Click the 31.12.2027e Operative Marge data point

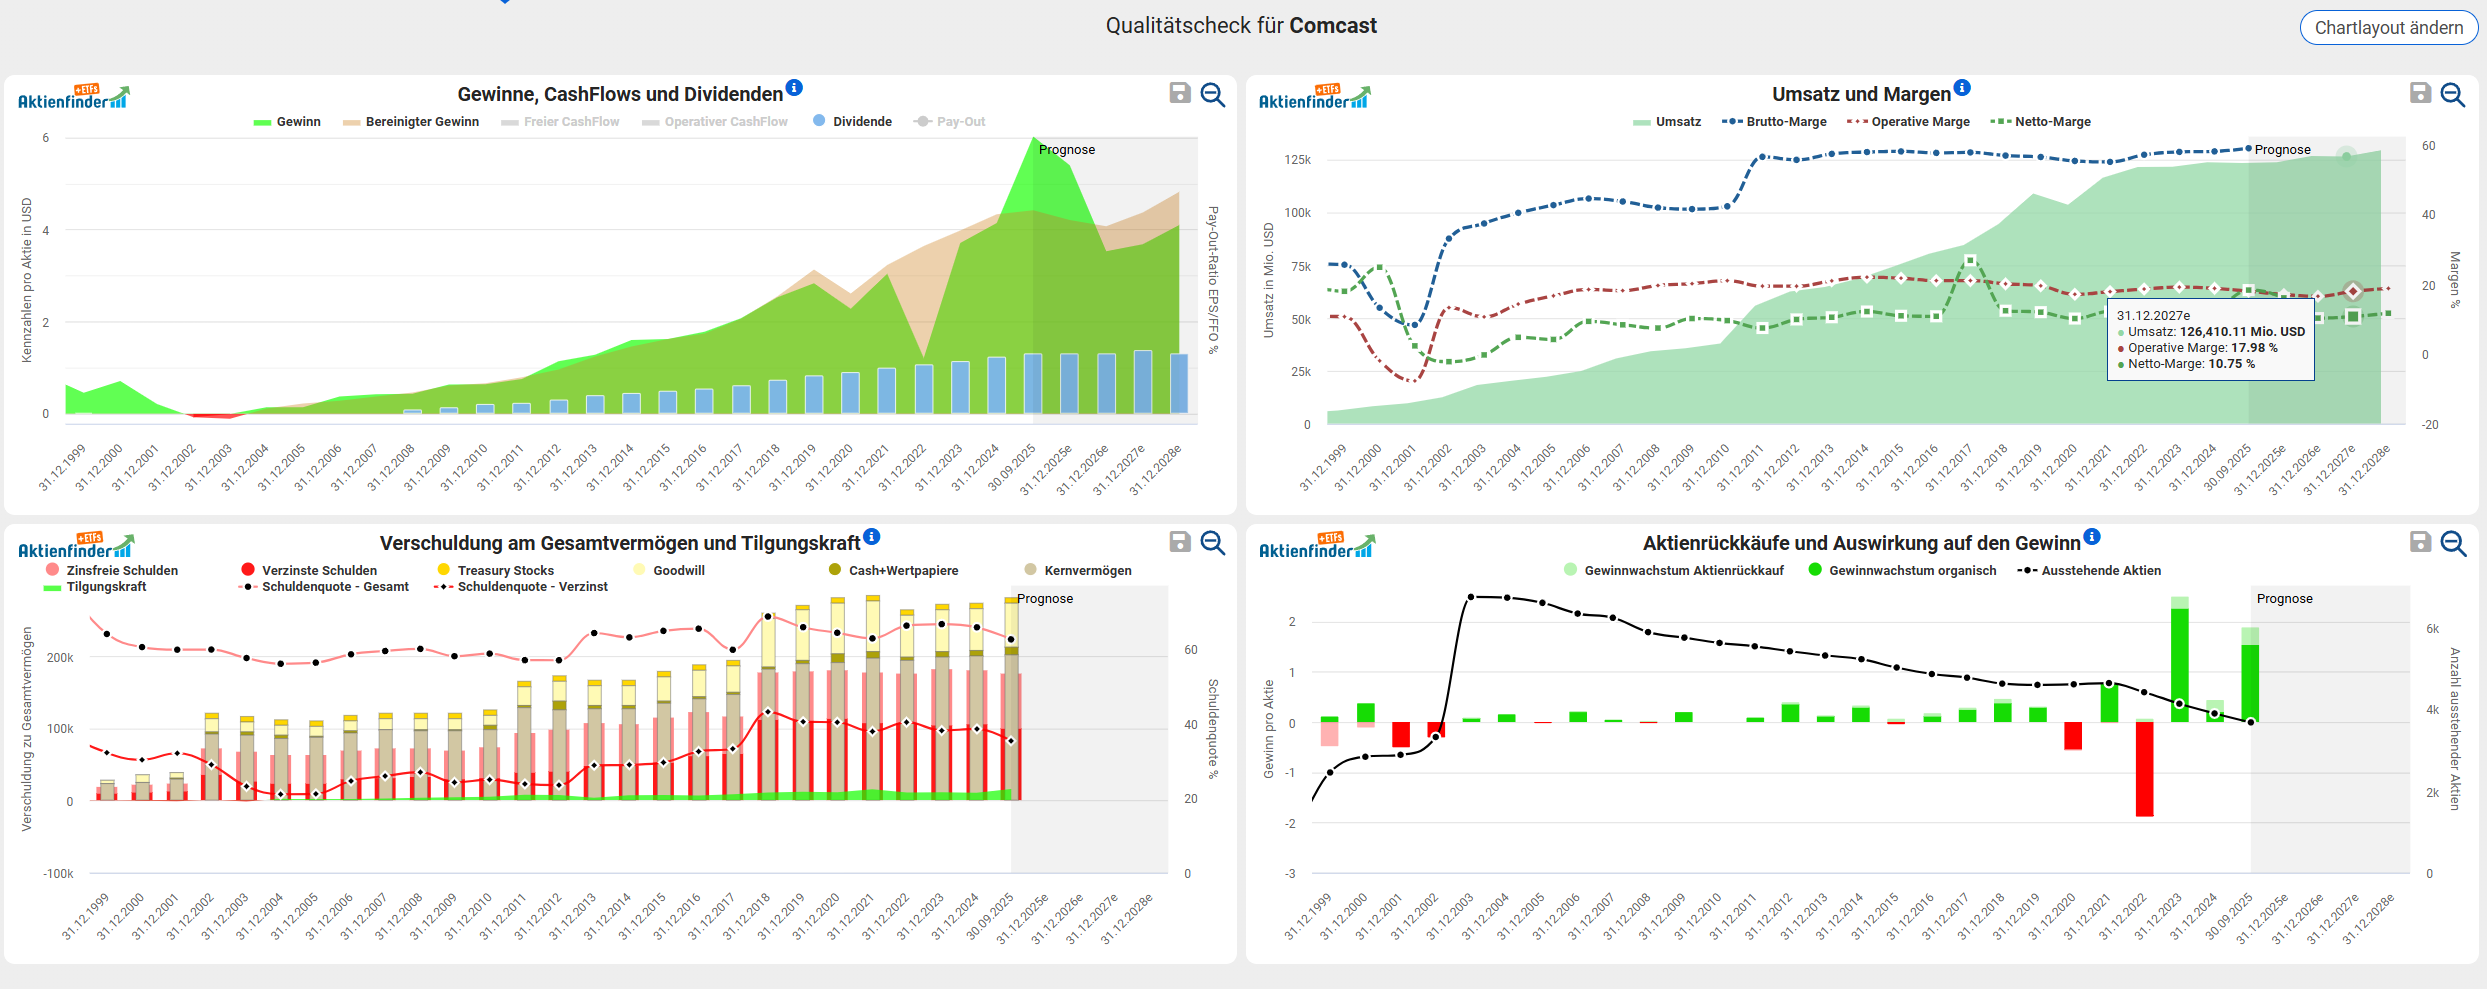[x=2353, y=291]
